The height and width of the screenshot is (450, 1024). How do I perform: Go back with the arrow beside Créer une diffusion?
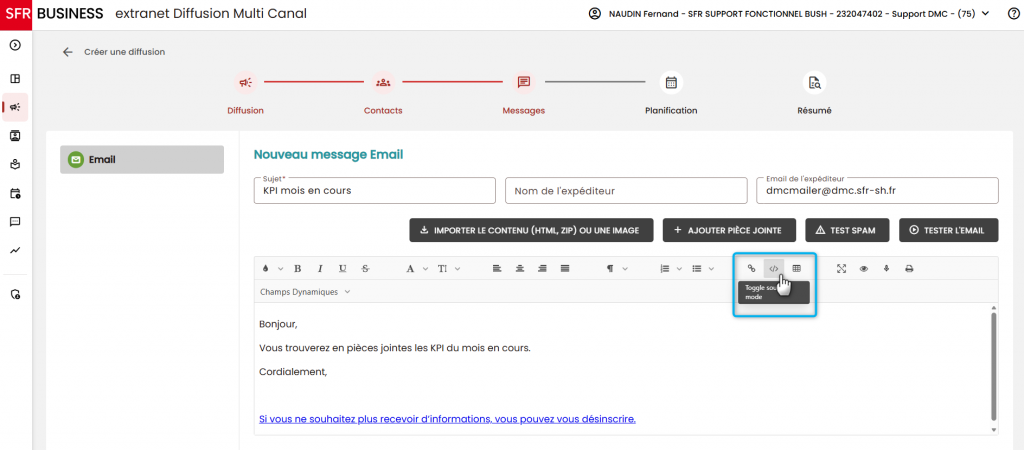67,52
